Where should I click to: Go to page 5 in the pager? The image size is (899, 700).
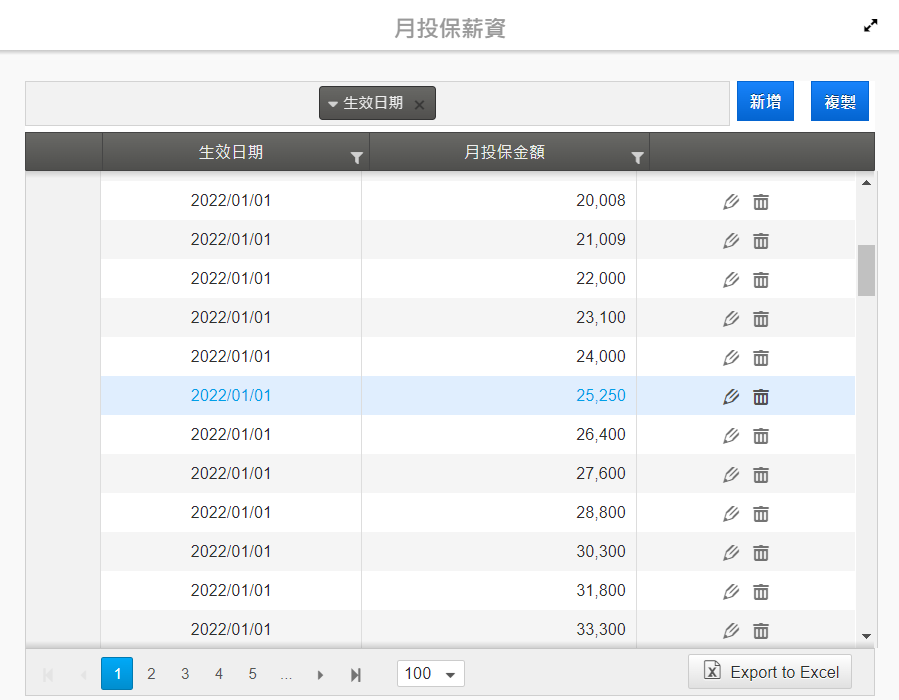(252, 674)
